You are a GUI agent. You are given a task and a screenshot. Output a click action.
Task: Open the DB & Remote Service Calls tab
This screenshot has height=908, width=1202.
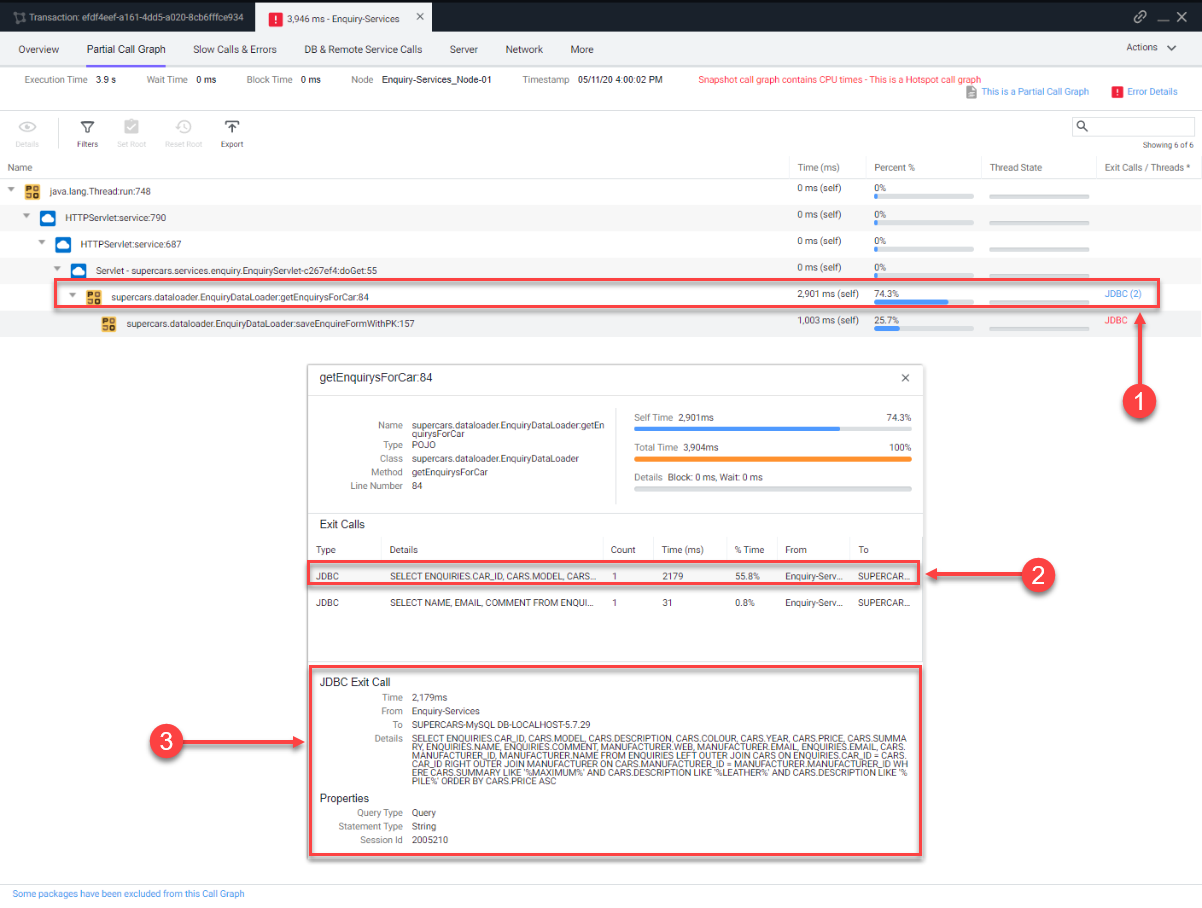pyautogui.click(x=363, y=49)
